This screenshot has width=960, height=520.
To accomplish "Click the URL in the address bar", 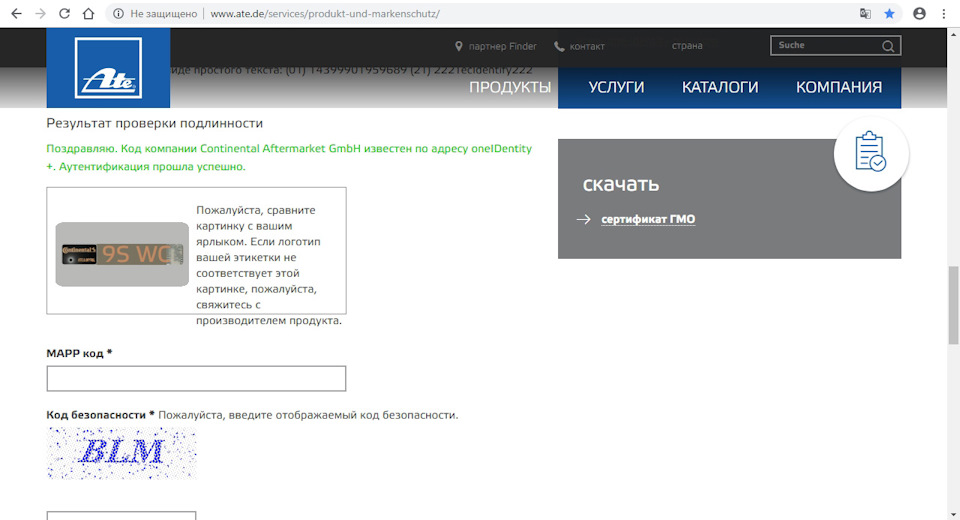I will pos(324,13).
